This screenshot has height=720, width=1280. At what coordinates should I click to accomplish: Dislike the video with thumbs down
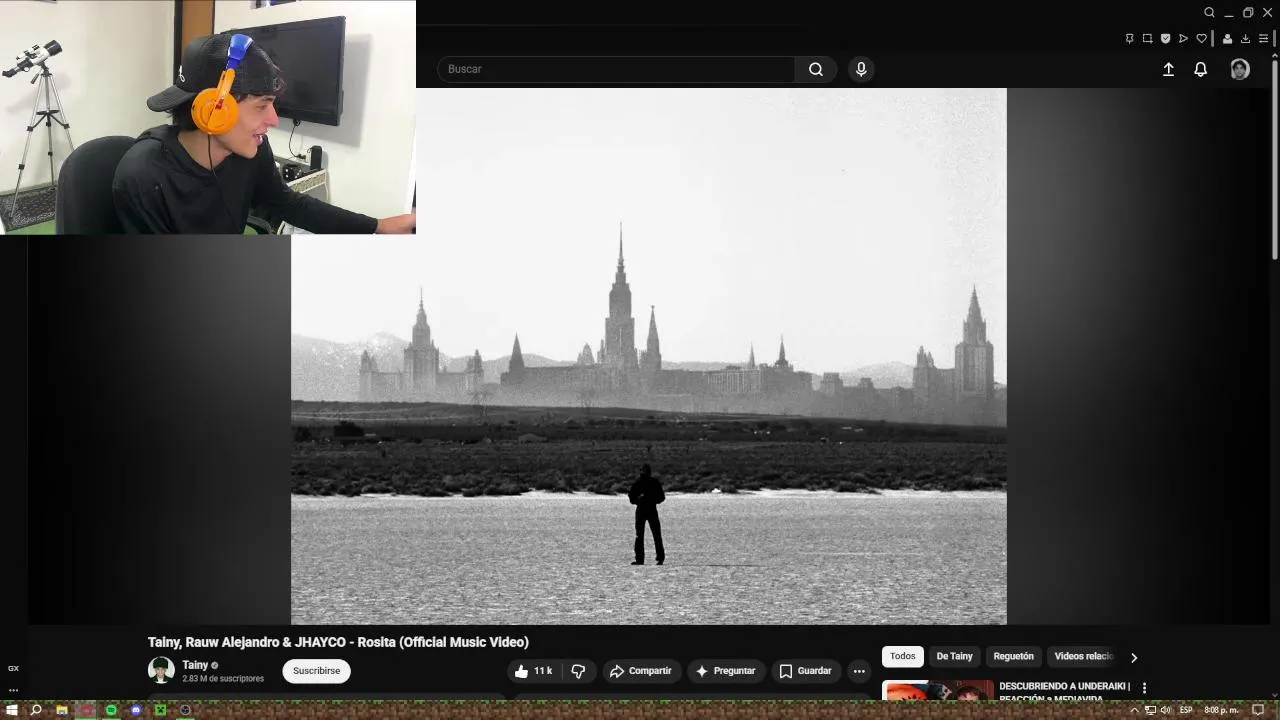tap(579, 671)
